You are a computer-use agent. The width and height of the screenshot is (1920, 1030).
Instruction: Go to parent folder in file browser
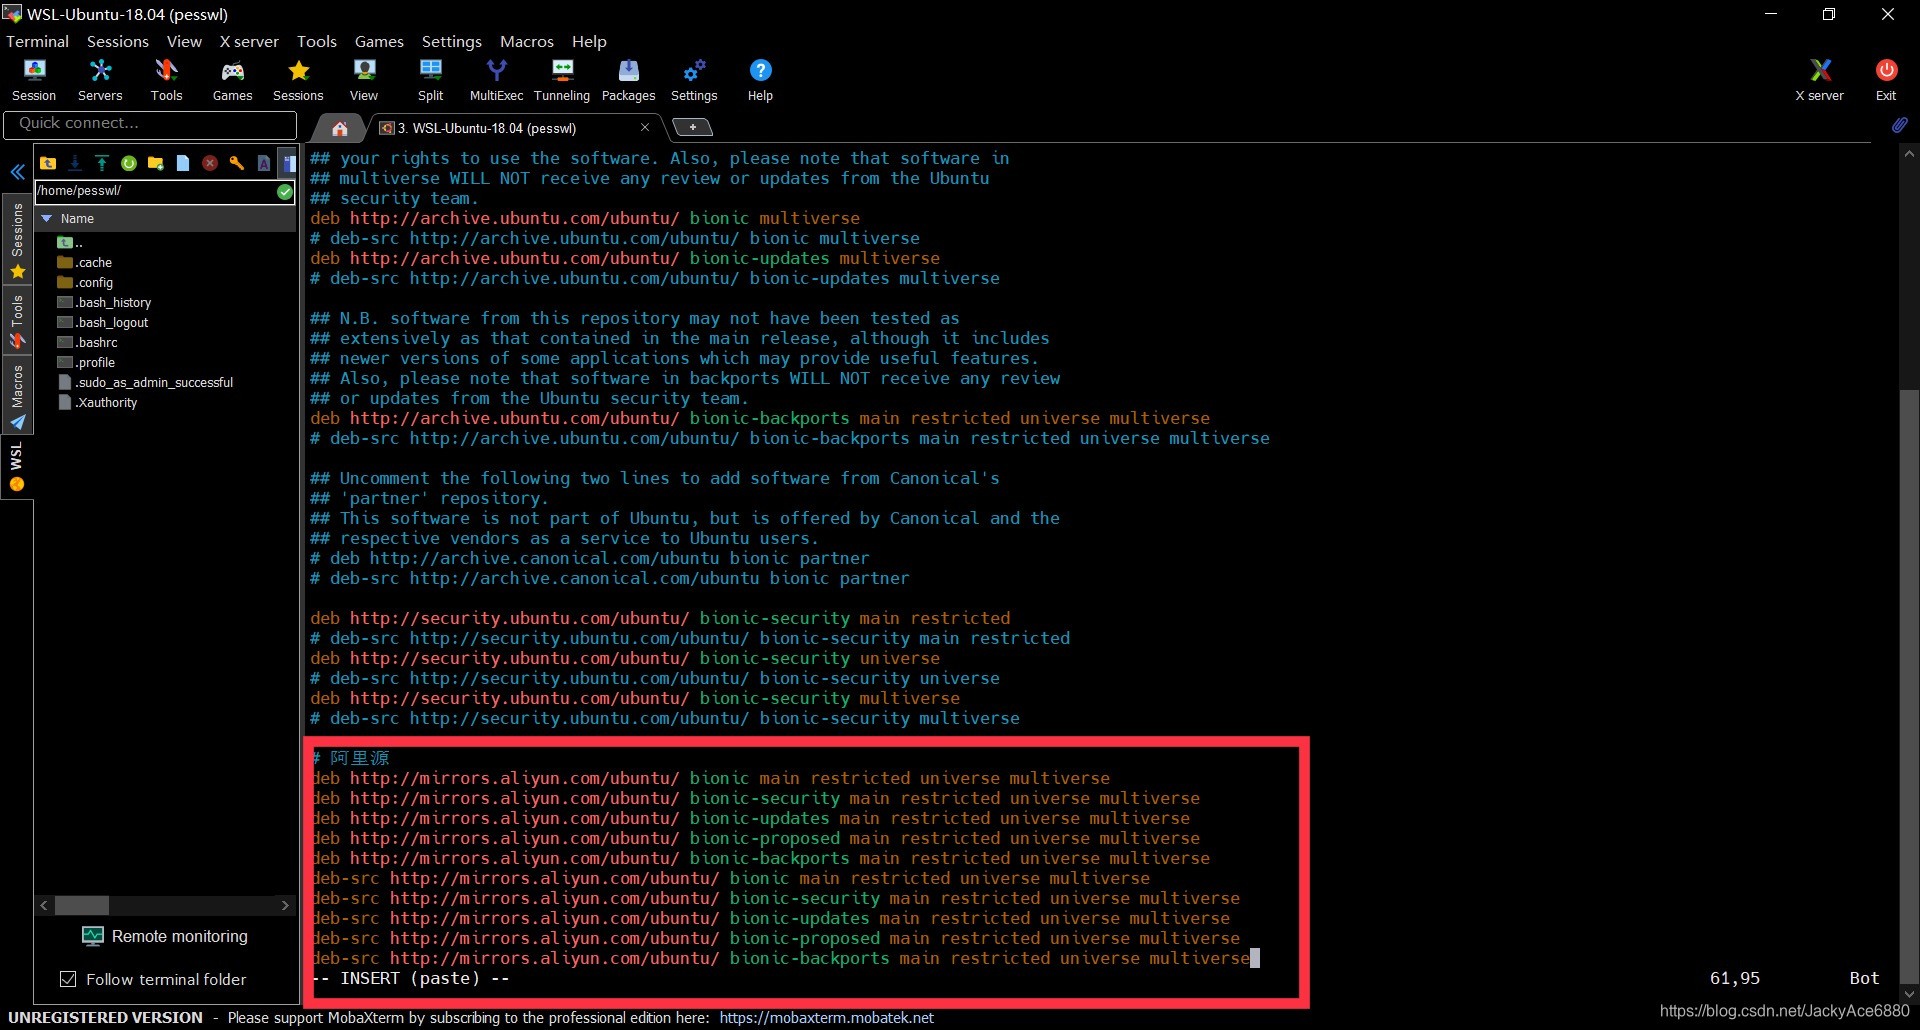point(48,163)
